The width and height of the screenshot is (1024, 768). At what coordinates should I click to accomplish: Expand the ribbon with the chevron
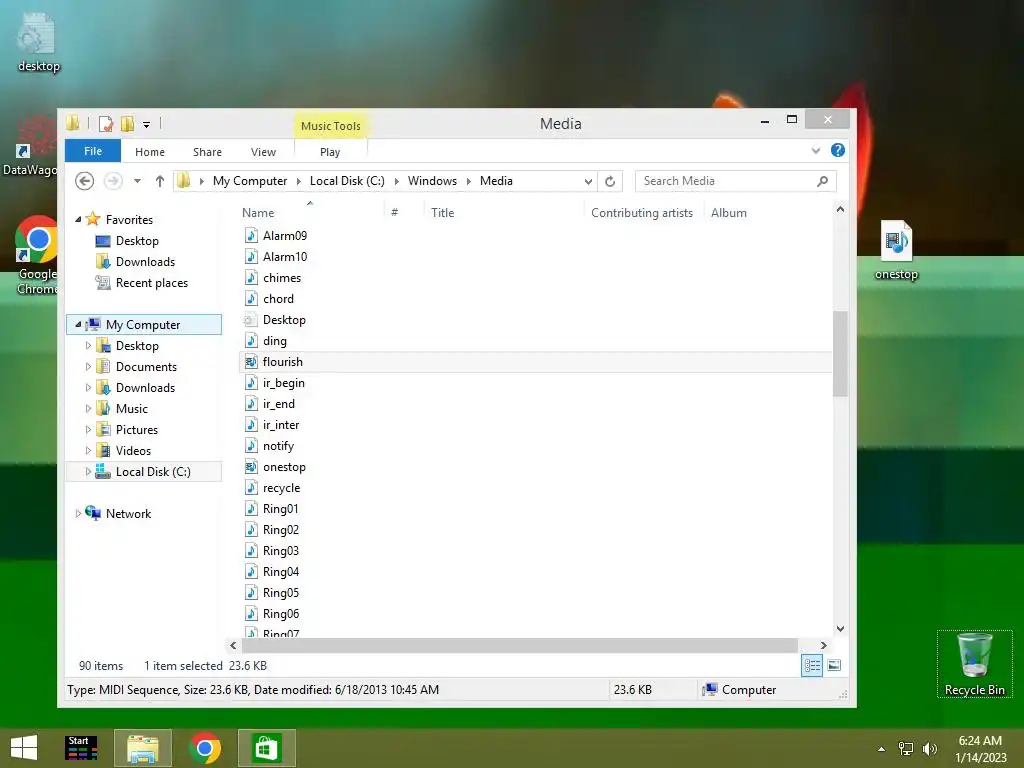click(816, 151)
